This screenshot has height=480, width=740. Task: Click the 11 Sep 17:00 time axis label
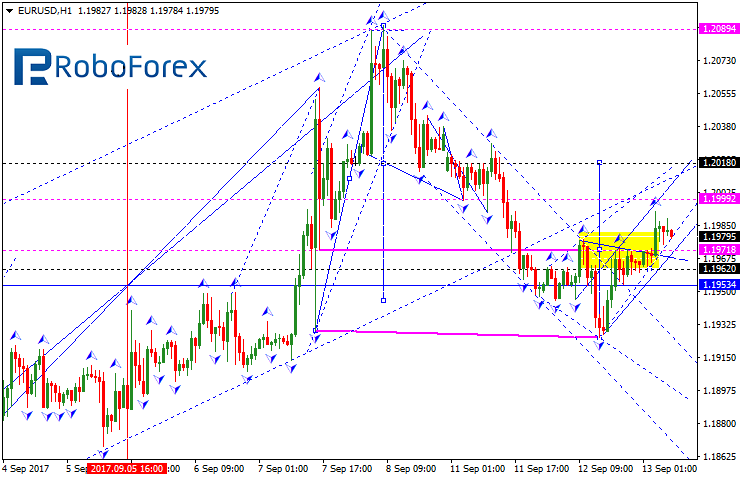click(x=541, y=469)
